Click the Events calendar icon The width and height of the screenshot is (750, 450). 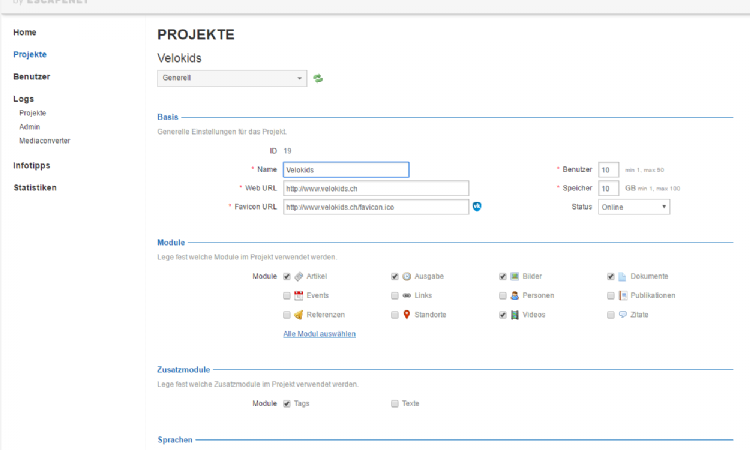point(299,295)
